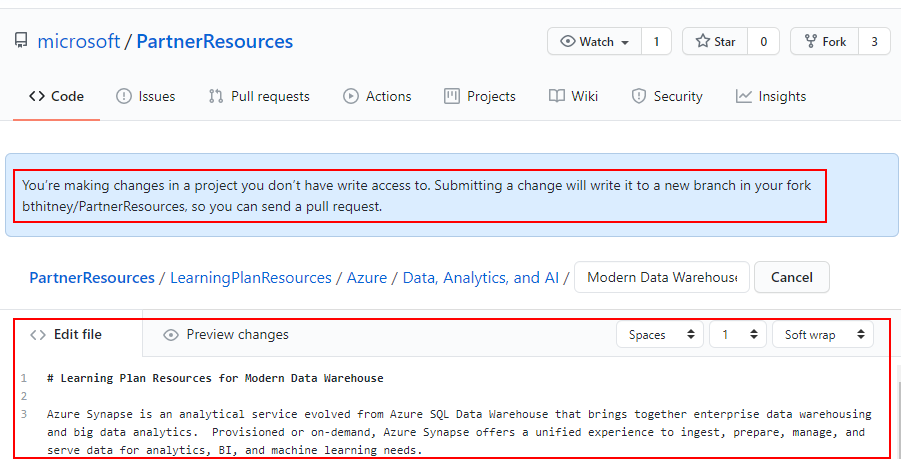
Task: Open the Issues tab
Action: click(x=145, y=97)
